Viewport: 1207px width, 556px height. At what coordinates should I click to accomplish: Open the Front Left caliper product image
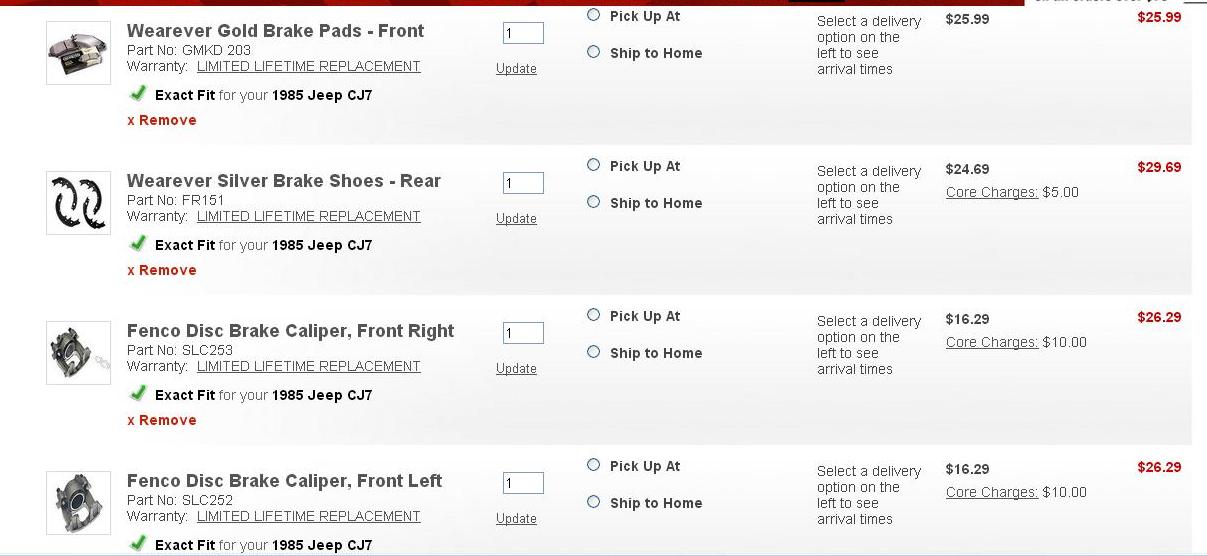(78, 503)
